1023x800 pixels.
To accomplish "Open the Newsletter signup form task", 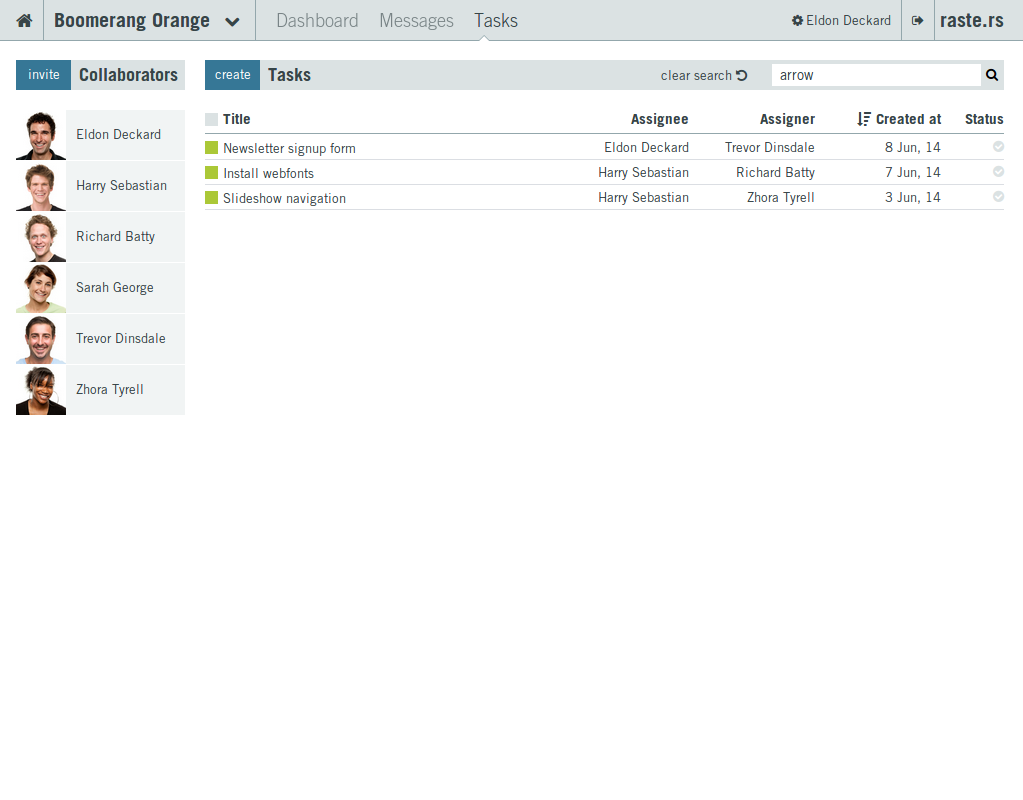I will (289, 148).
